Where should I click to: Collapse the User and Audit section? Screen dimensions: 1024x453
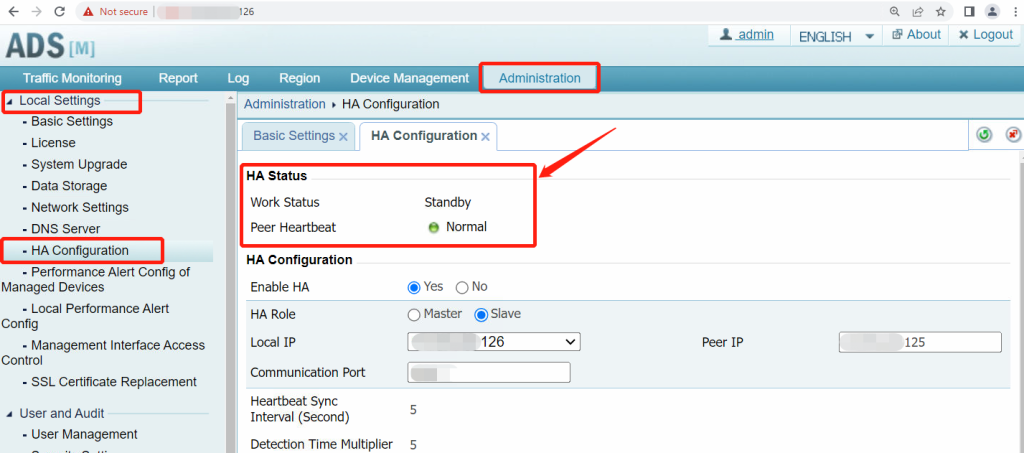pyautogui.click(x=9, y=414)
